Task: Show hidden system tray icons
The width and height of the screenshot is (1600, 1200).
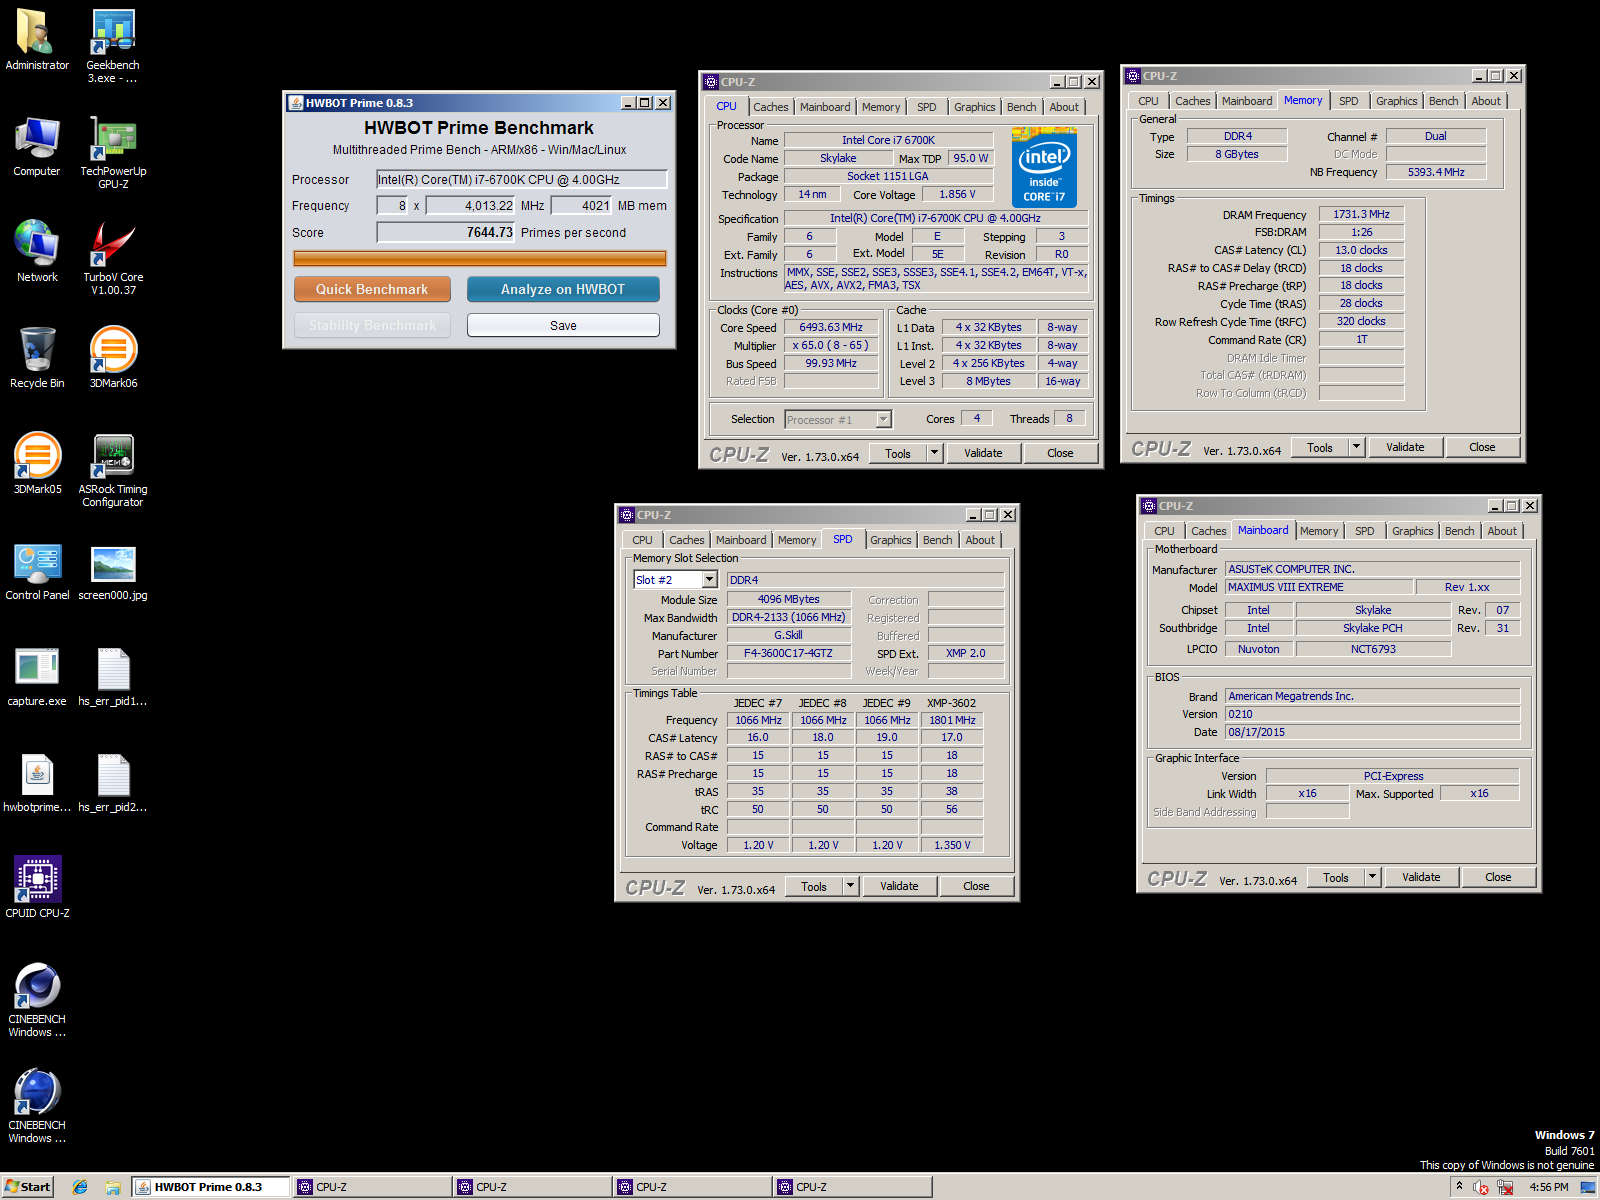Action: click(1459, 1187)
